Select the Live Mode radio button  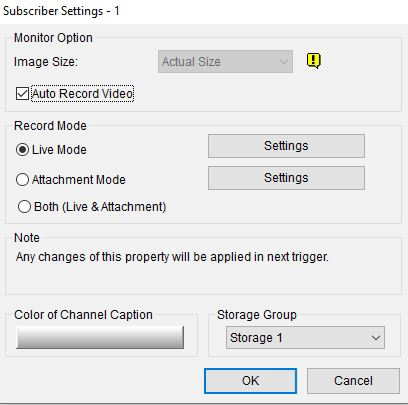point(22,150)
